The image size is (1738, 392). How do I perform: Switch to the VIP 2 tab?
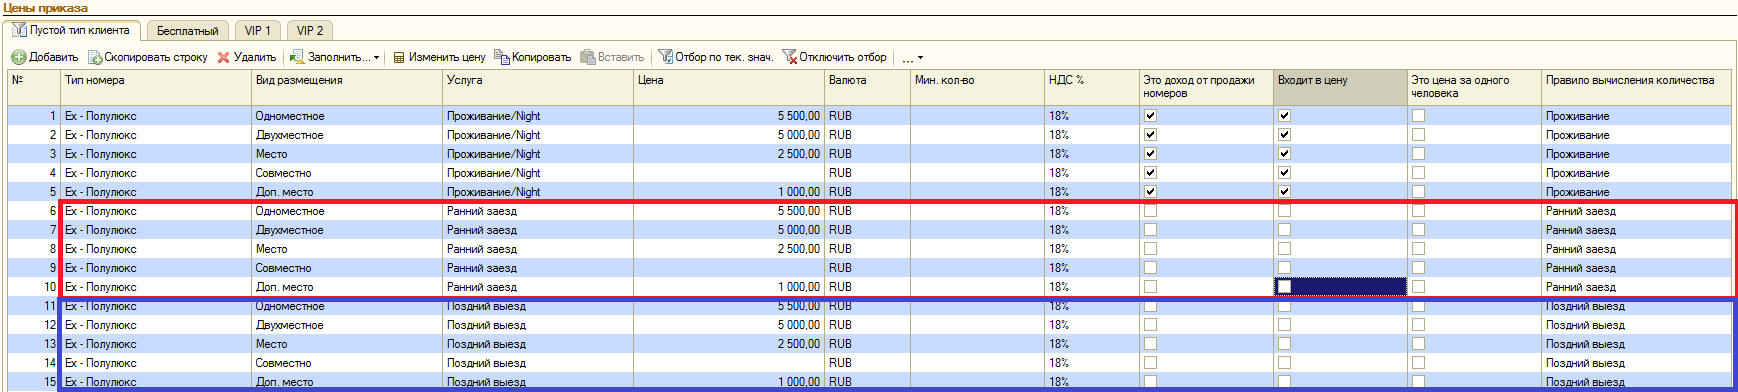pos(310,31)
